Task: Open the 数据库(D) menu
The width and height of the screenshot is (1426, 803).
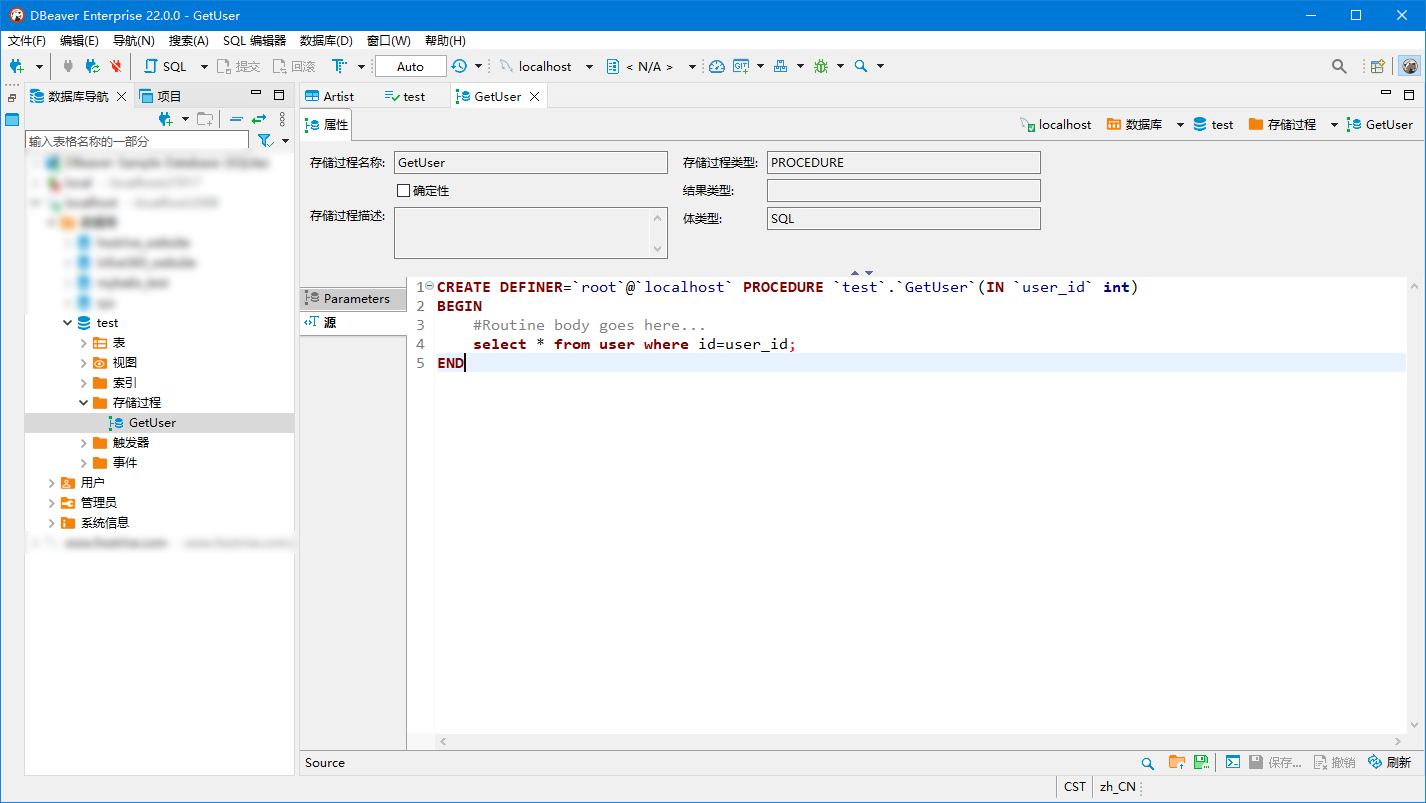Action: click(326, 41)
